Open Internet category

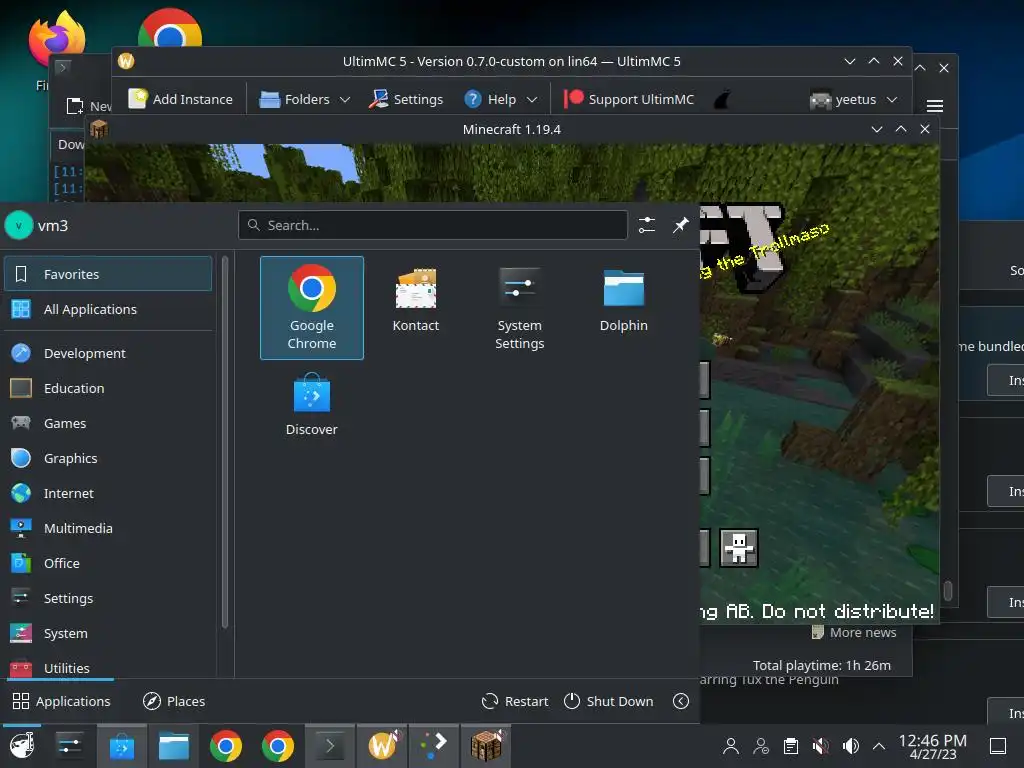click(x=108, y=493)
